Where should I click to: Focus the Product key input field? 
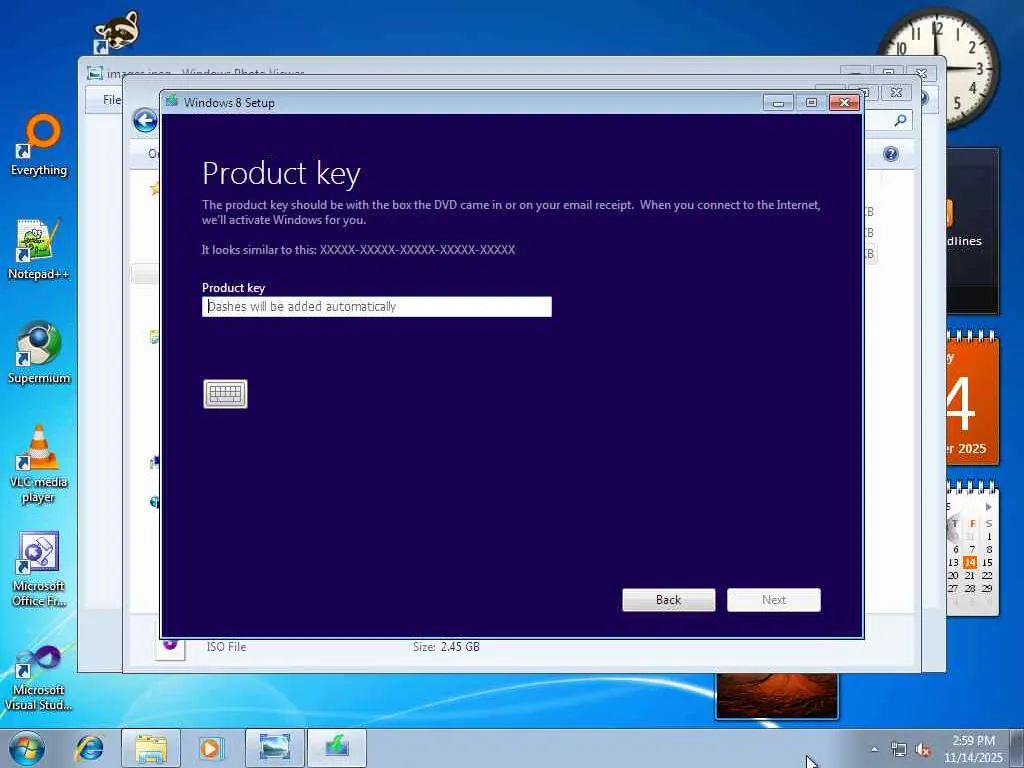coord(377,306)
